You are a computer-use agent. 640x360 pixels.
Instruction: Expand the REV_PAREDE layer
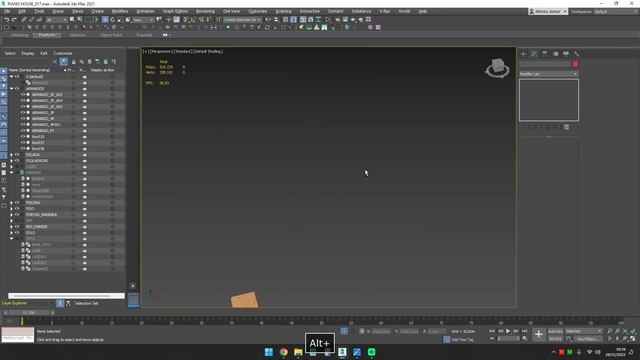(x=11, y=227)
